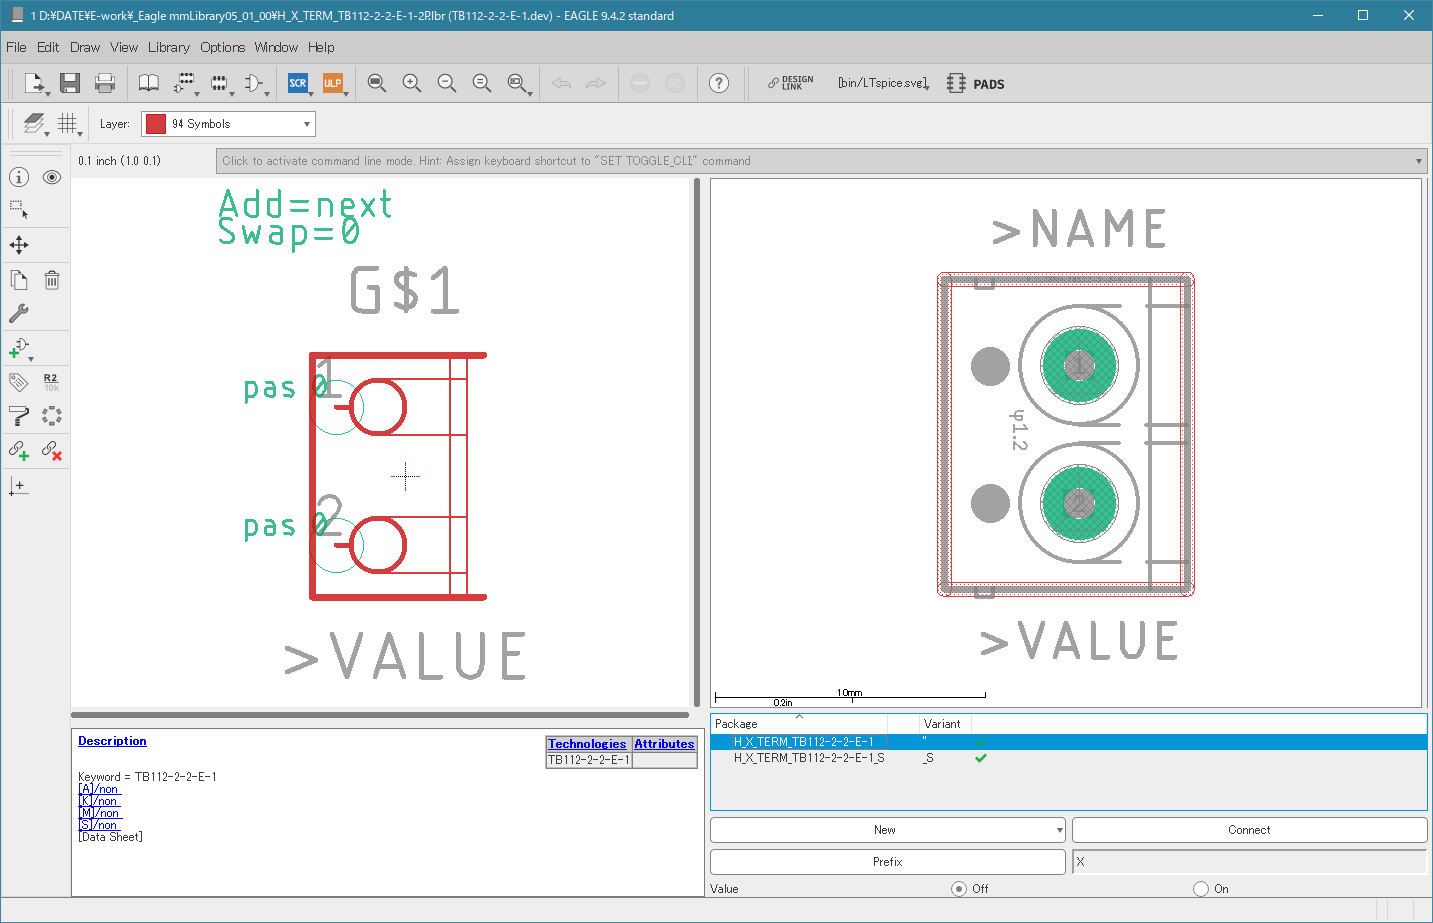Set Value radio button to On
The width and height of the screenshot is (1433, 923).
tap(1201, 888)
